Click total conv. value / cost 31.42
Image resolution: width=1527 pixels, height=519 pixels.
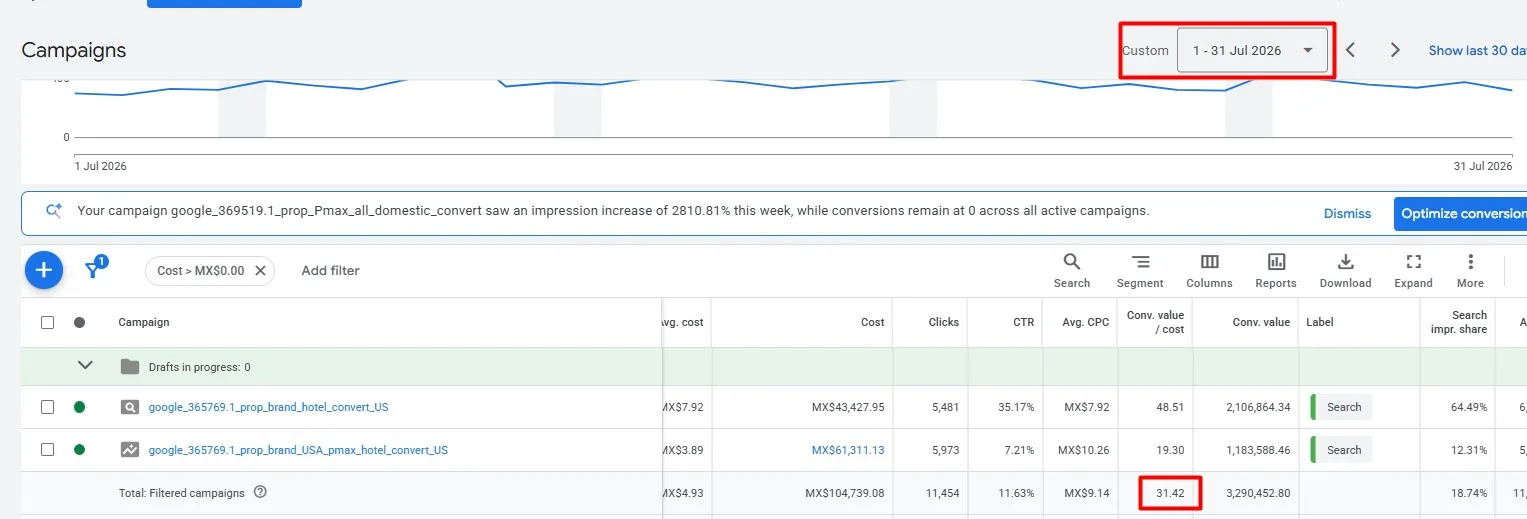click(1170, 493)
